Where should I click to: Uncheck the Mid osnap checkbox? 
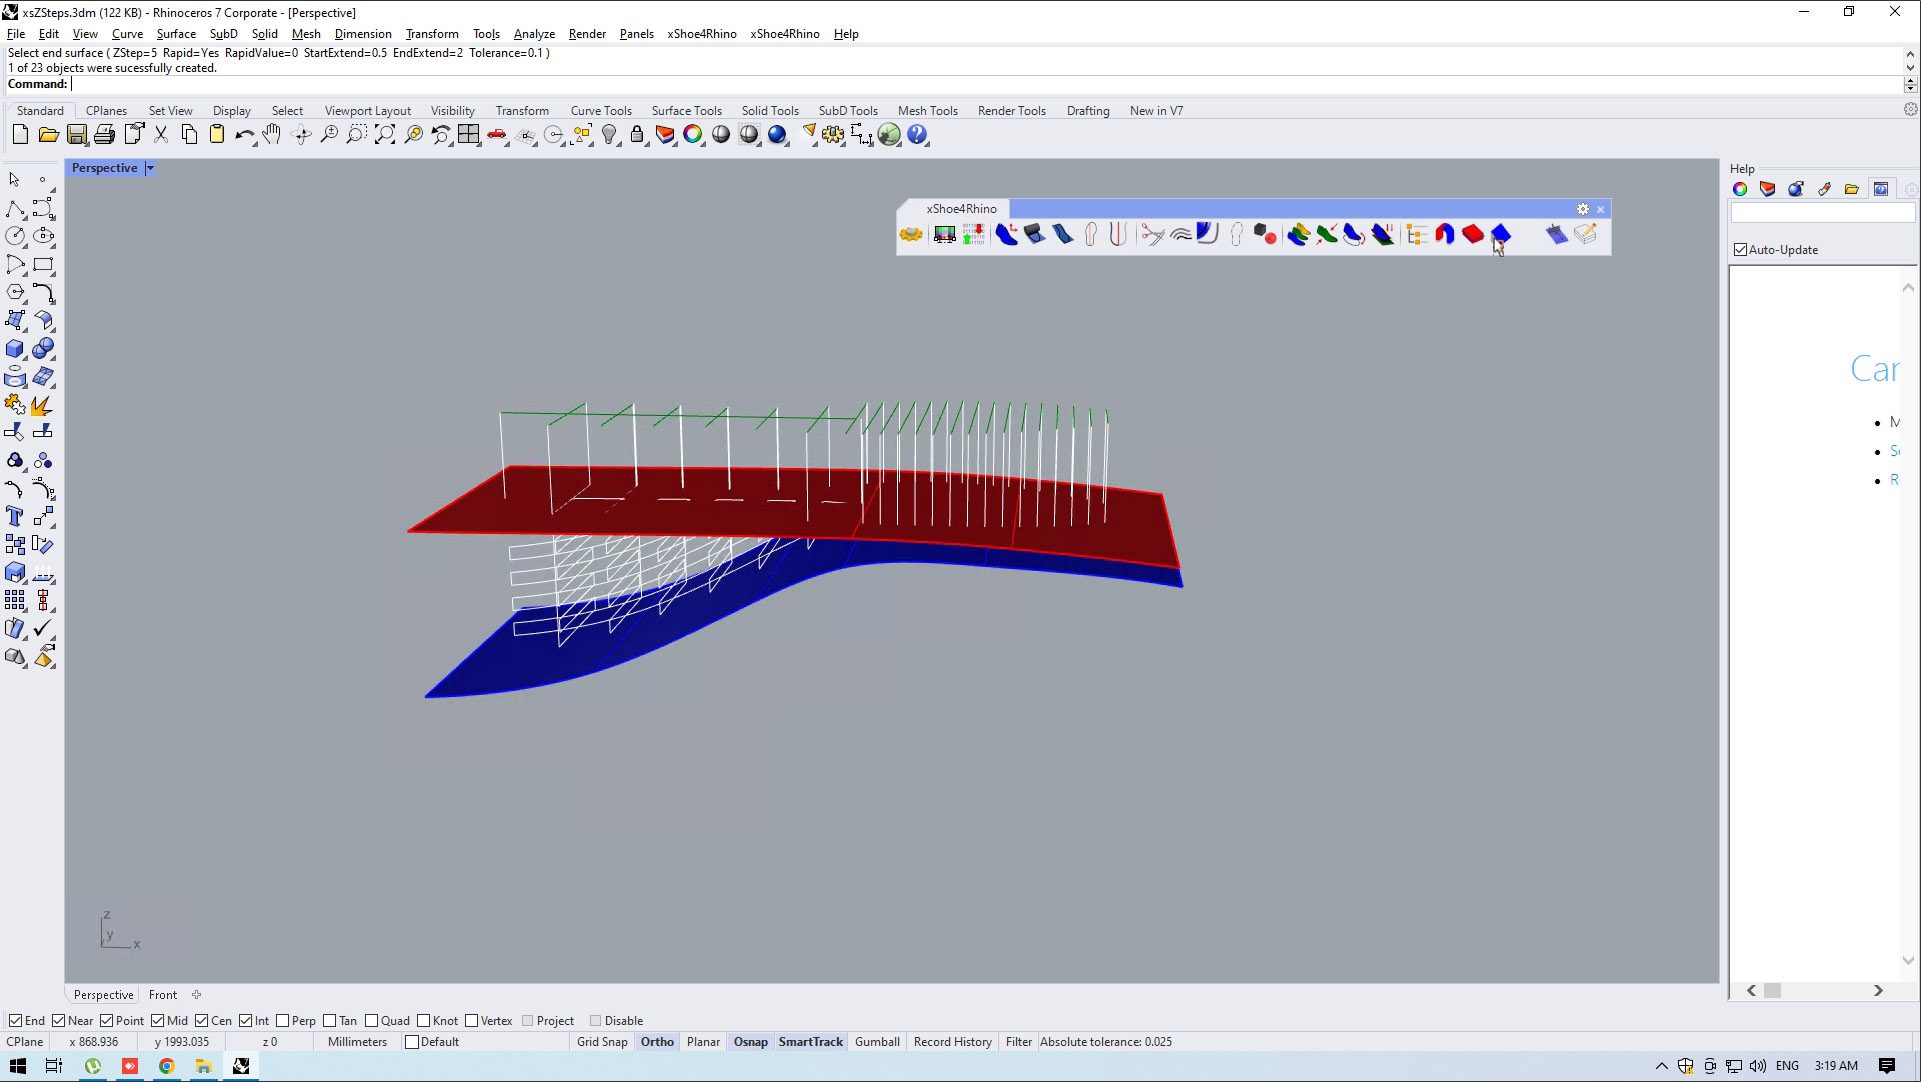click(x=158, y=1021)
